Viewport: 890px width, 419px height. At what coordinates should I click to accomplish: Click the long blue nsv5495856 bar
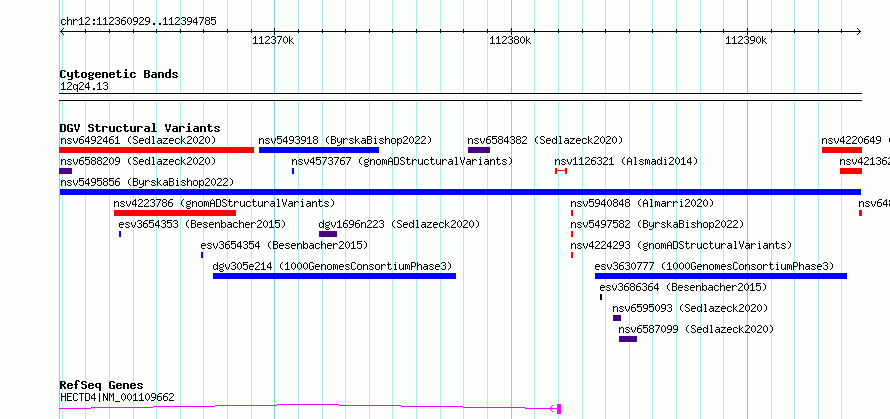tap(460, 192)
